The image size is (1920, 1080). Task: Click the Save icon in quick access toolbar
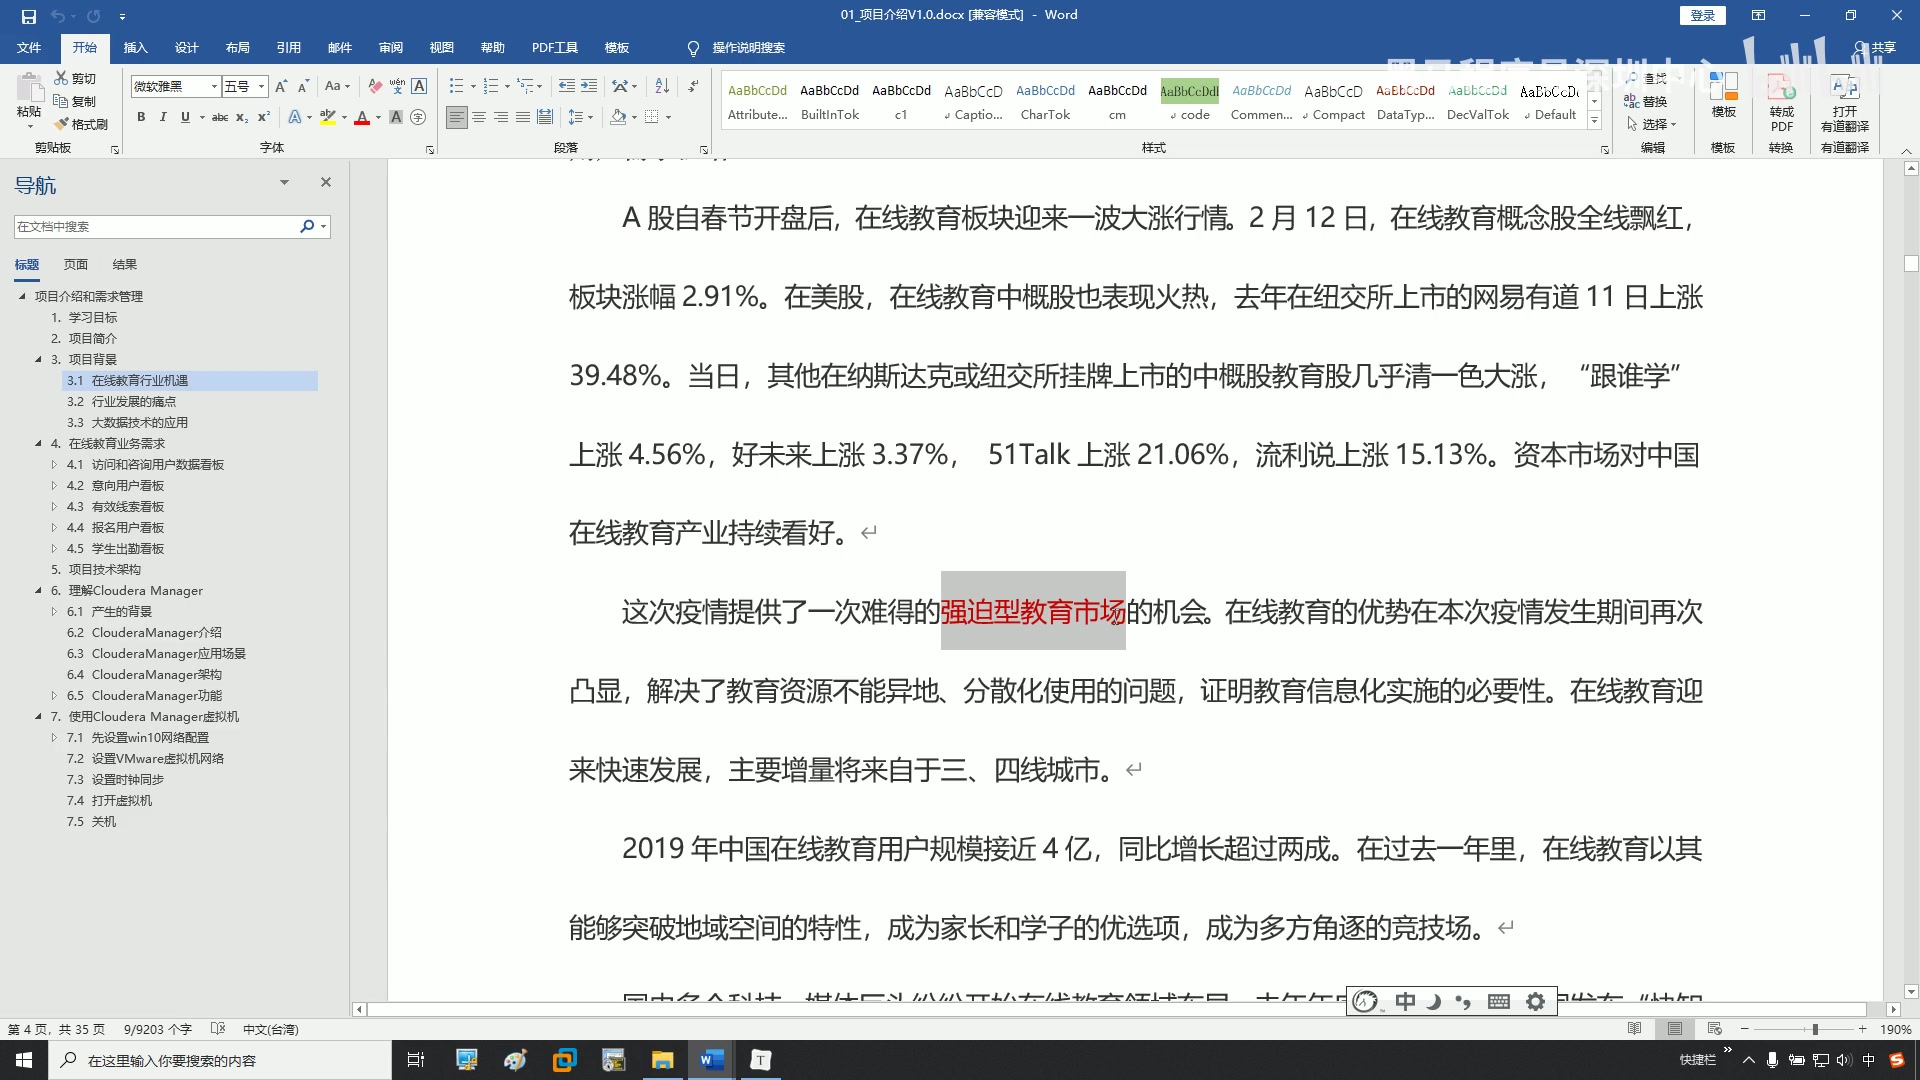[28, 16]
